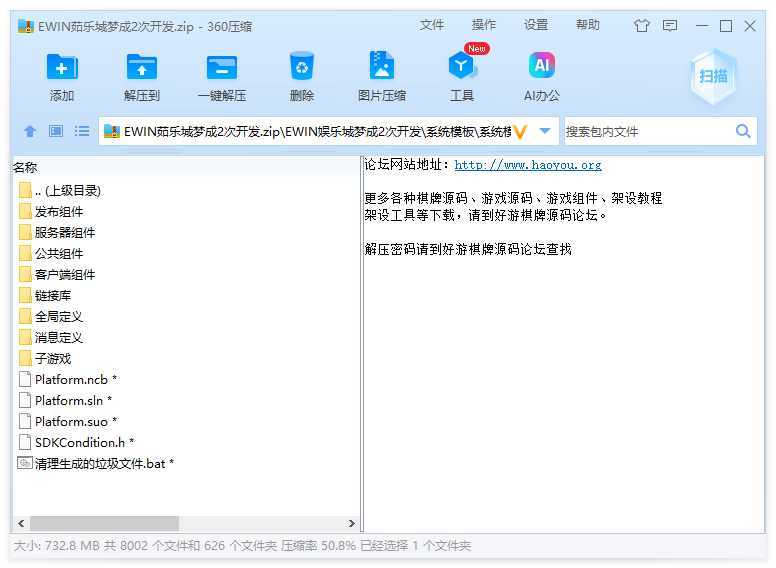Image resolution: width=776 pixels, height=568 pixels.
Task: Switch to the icon view mode button
Action: coord(56,131)
